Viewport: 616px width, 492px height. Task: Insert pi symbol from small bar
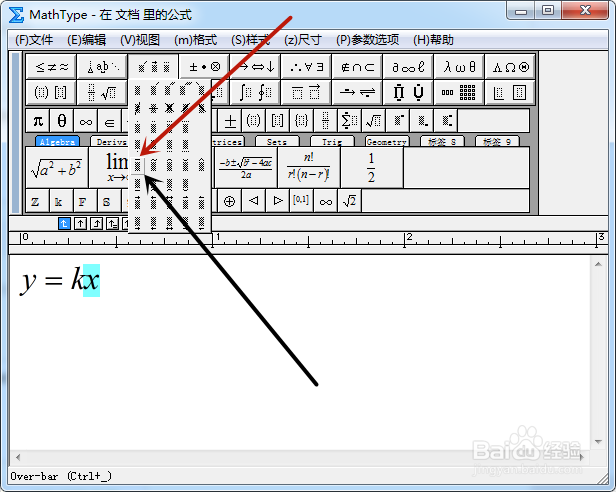38,121
